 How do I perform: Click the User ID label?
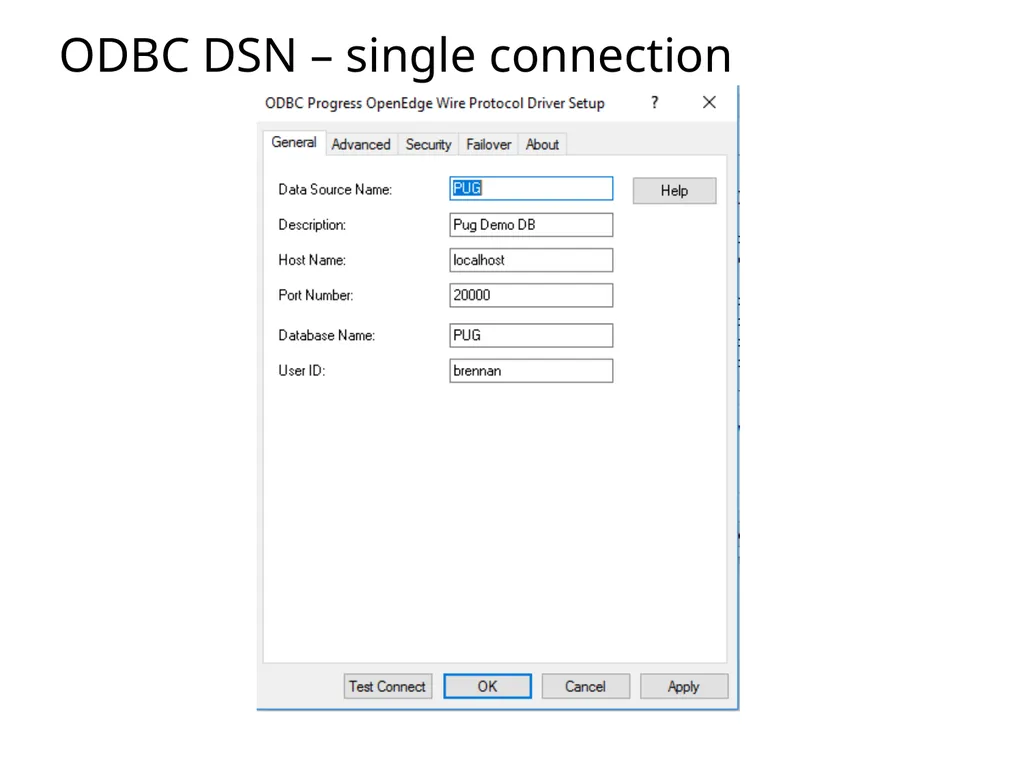pyautogui.click(x=302, y=371)
